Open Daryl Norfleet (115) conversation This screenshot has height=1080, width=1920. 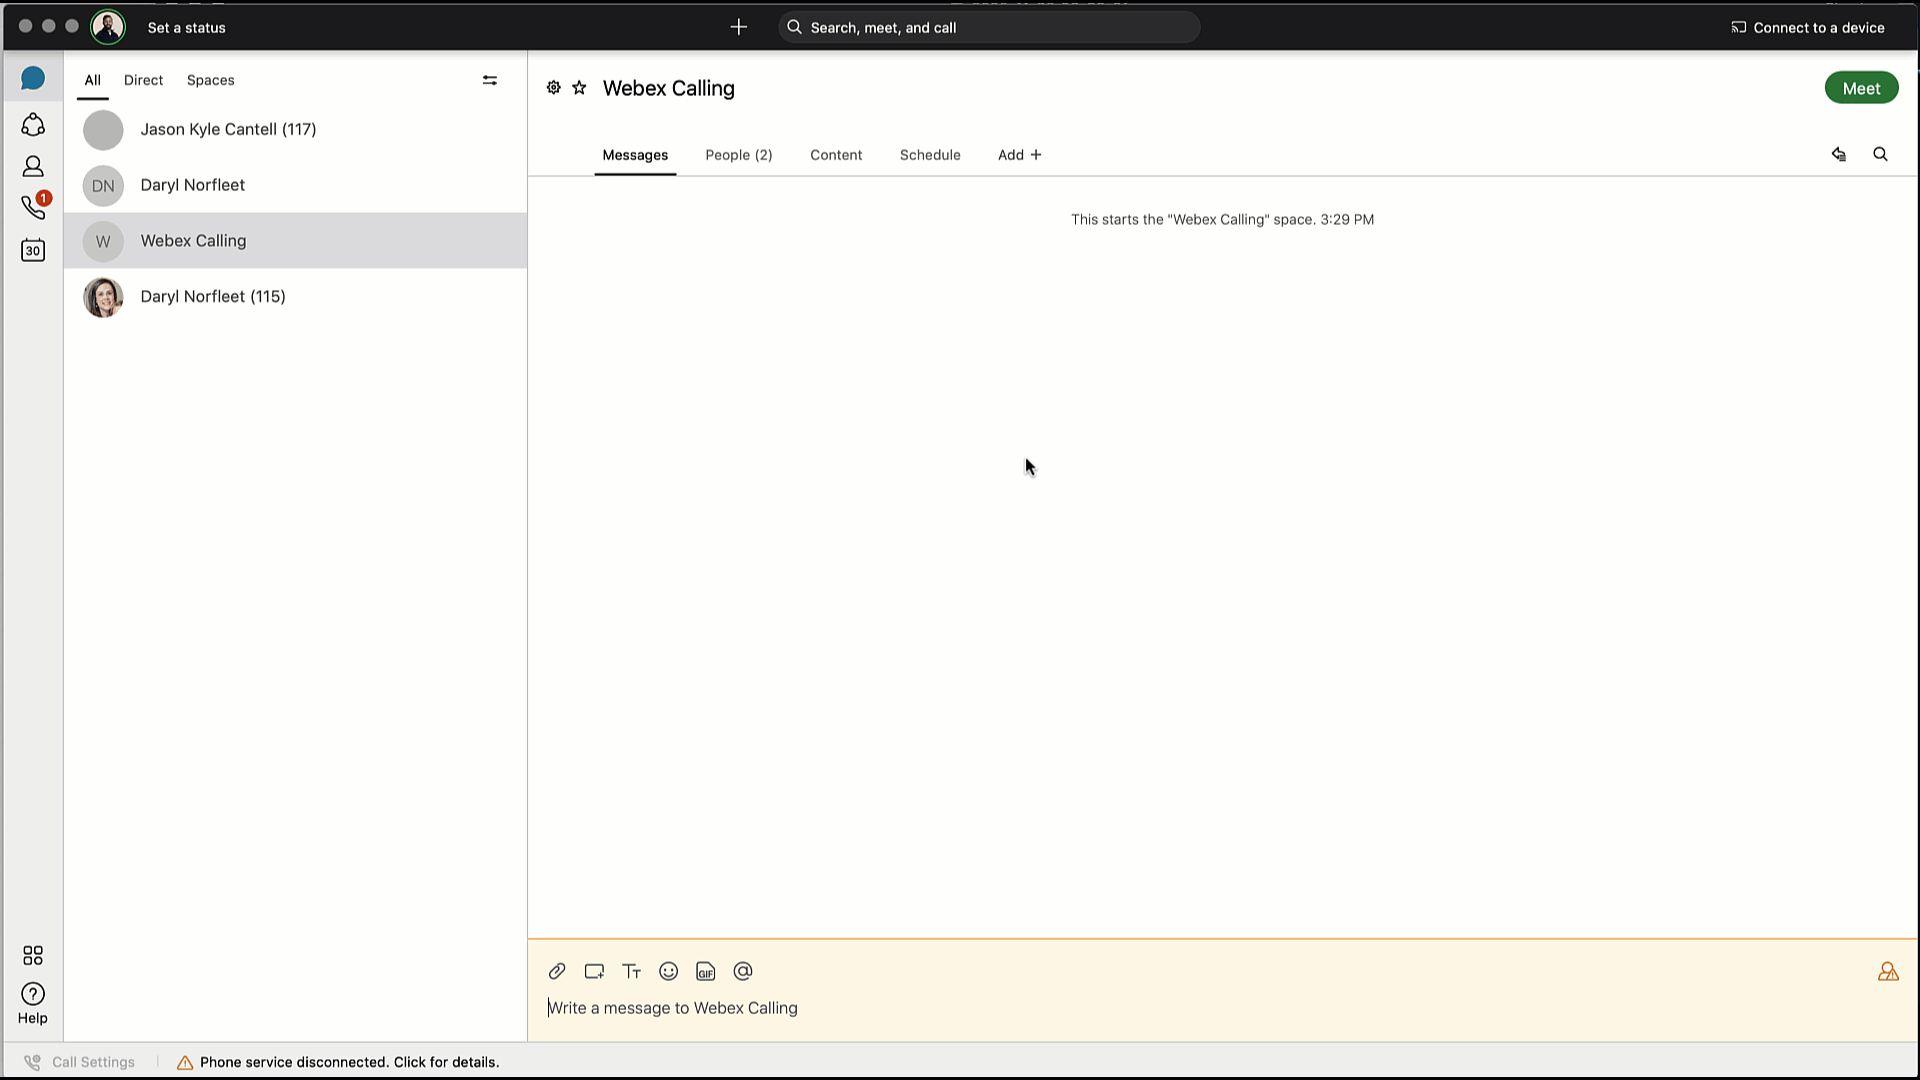coord(295,297)
